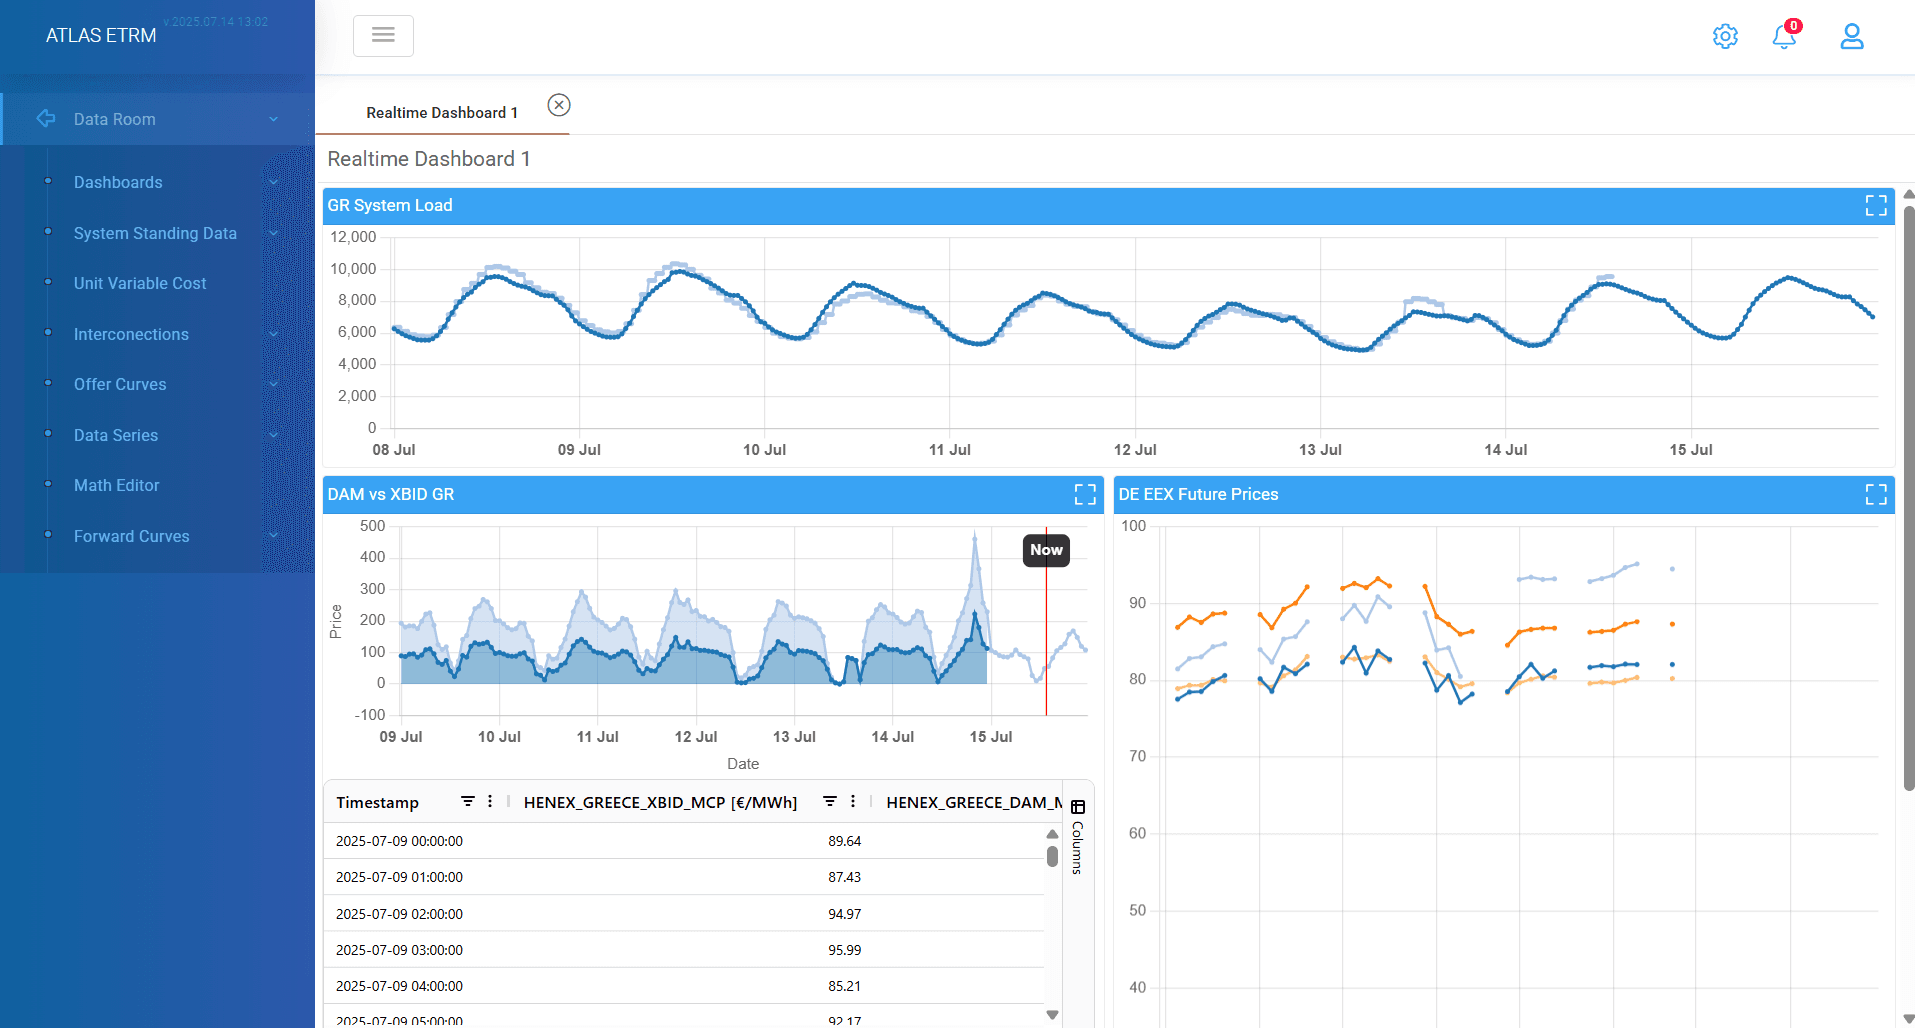This screenshot has height=1028, width=1915.
Task: Open the Unit Variable Cost link
Action: (140, 283)
